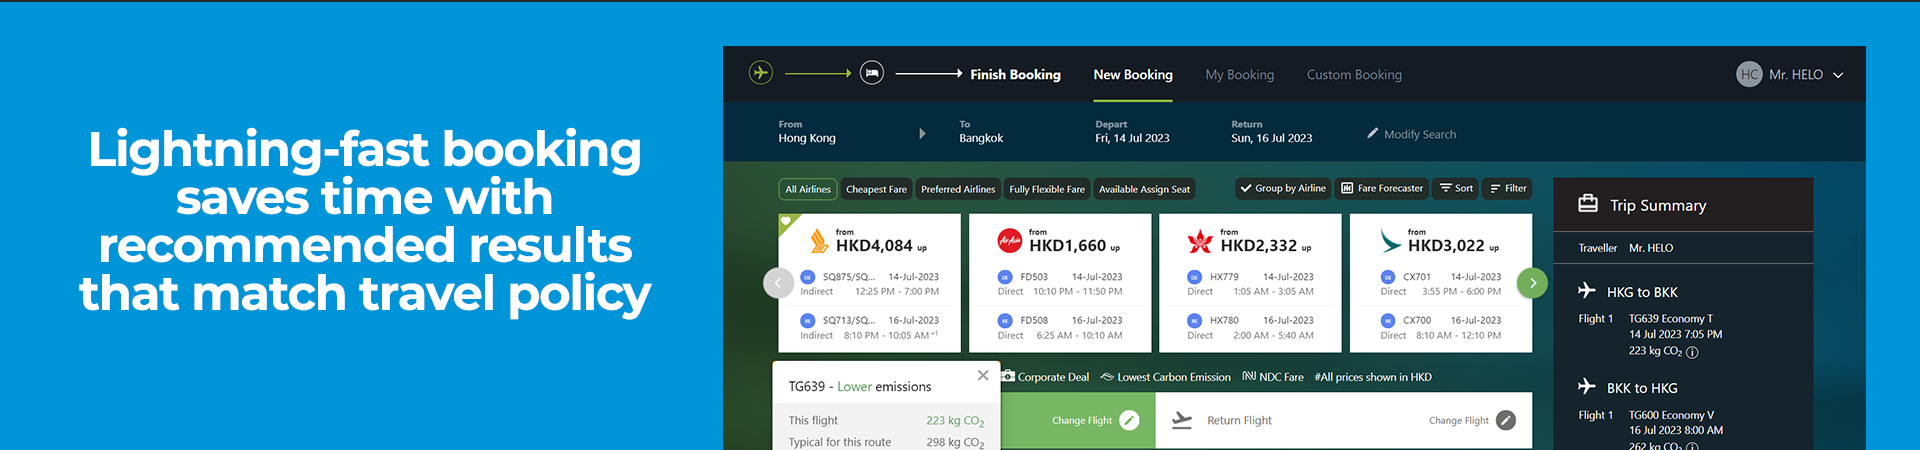Show CO2 info for TG639 flight
1920x450 pixels.
pos(1692,352)
